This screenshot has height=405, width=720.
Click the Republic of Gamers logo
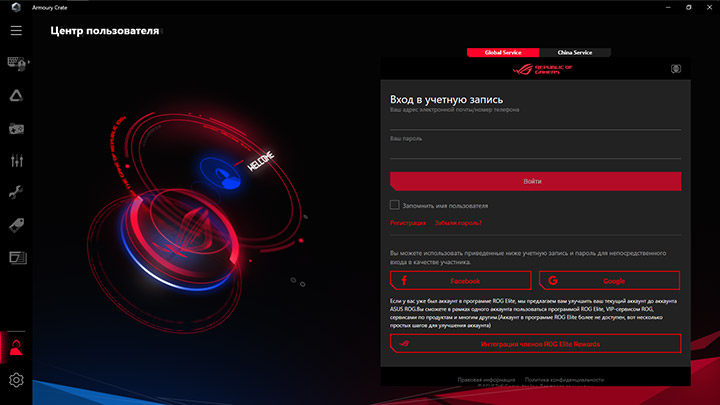click(x=542, y=69)
